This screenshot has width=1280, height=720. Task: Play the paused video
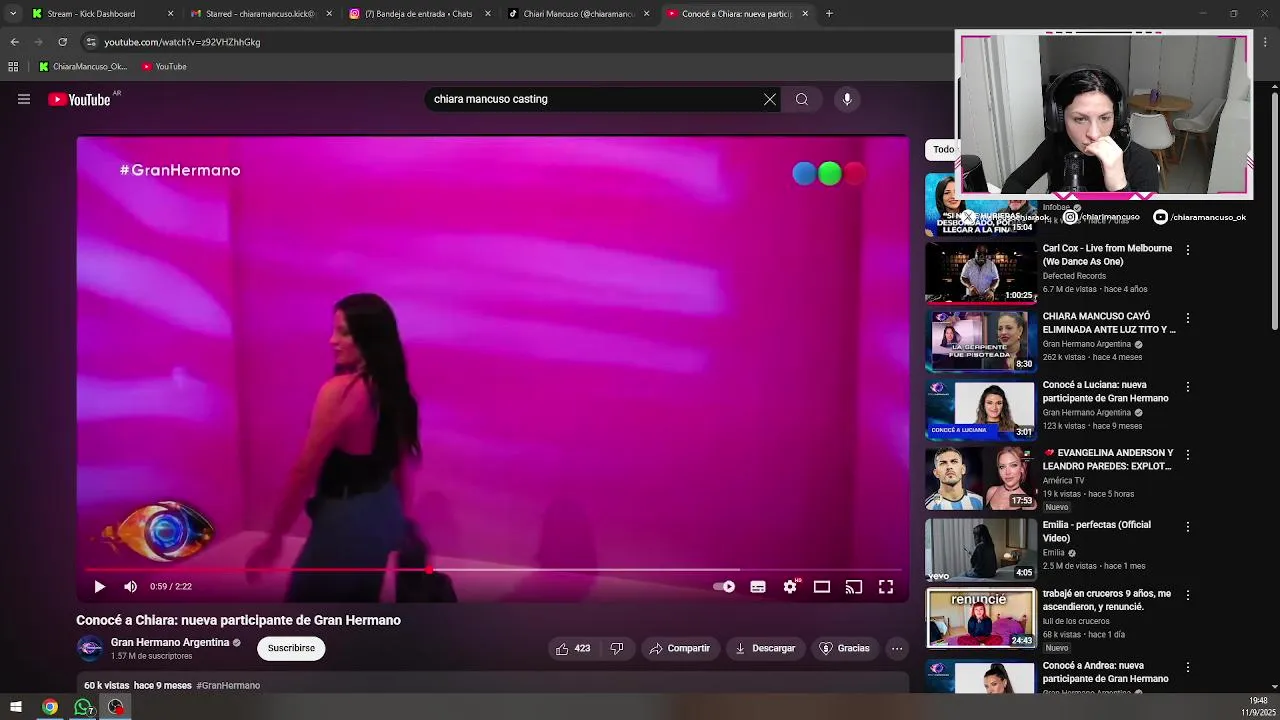pos(99,587)
